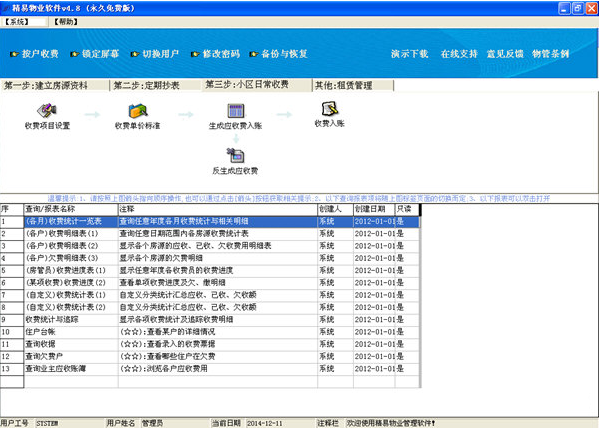
Task: Open 备份与恢复 in the toolbar
Action: [x=279, y=54]
